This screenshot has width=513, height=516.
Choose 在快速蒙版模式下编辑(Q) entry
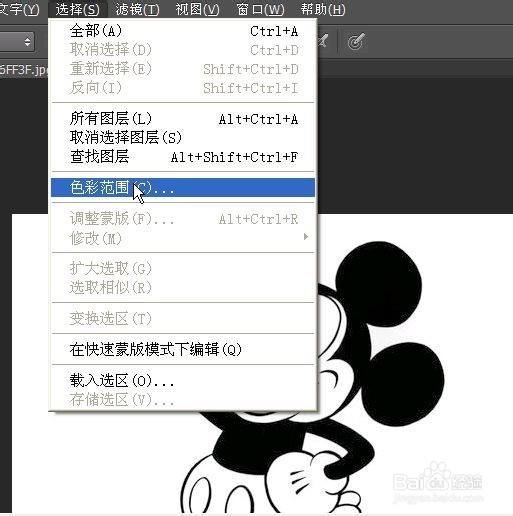tap(183, 349)
